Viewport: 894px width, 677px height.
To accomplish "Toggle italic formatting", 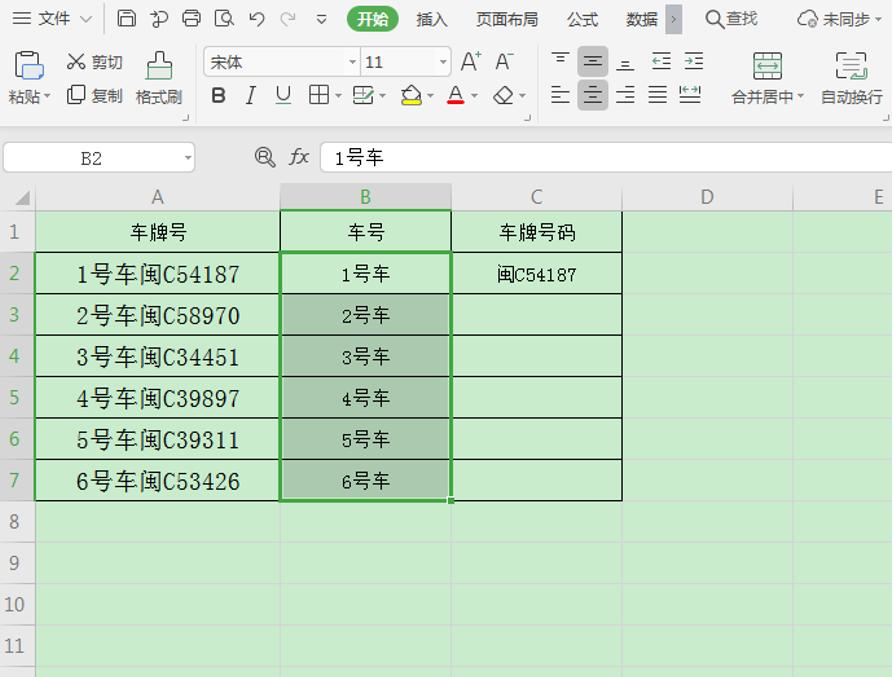I will [x=250, y=96].
